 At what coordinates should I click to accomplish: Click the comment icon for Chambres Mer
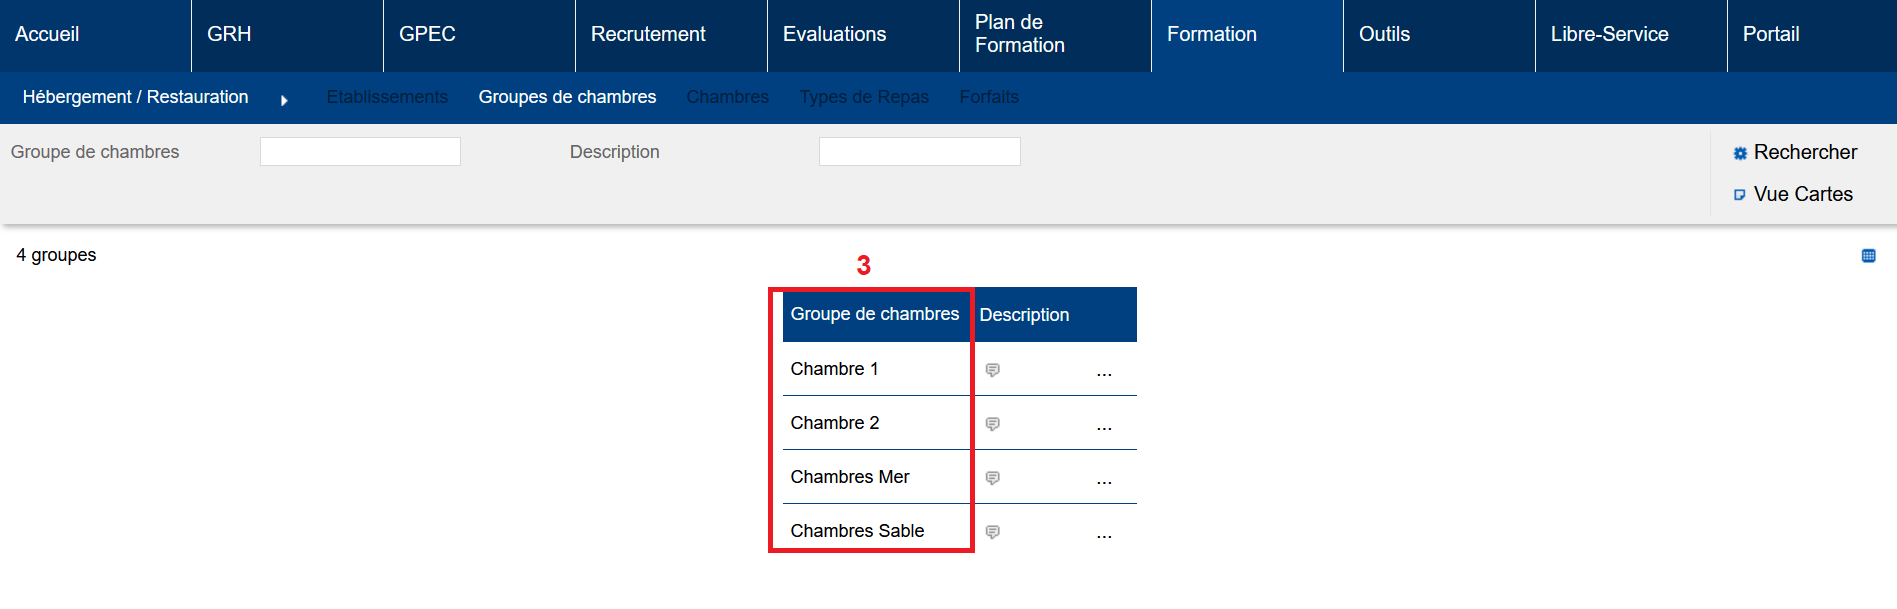tap(992, 478)
